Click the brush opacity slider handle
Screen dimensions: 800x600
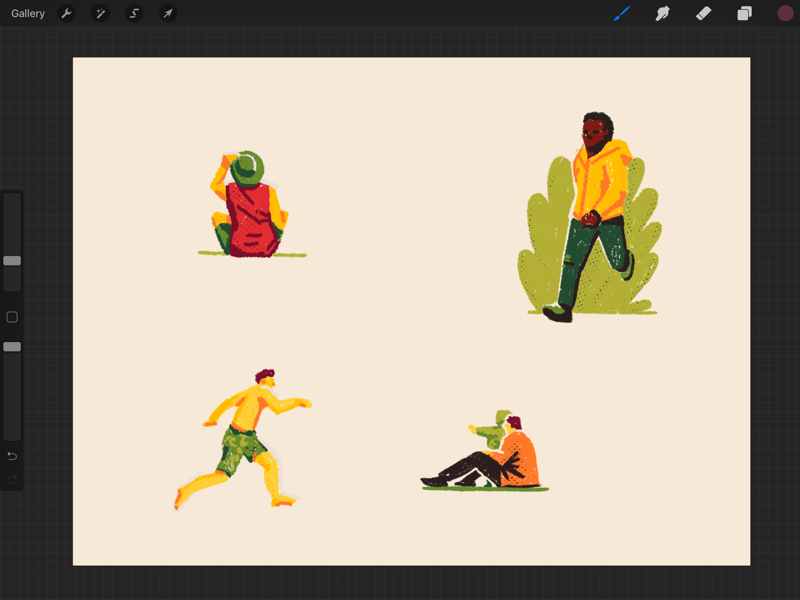click(12, 347)
